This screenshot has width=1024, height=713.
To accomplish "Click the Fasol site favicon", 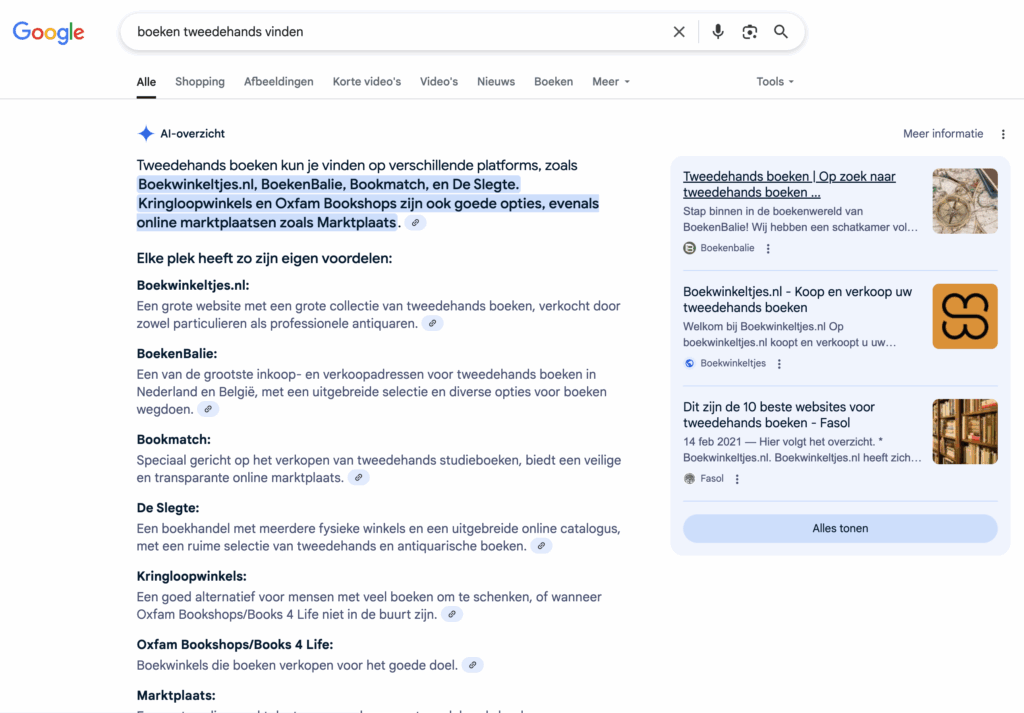I will click(689, 479).
